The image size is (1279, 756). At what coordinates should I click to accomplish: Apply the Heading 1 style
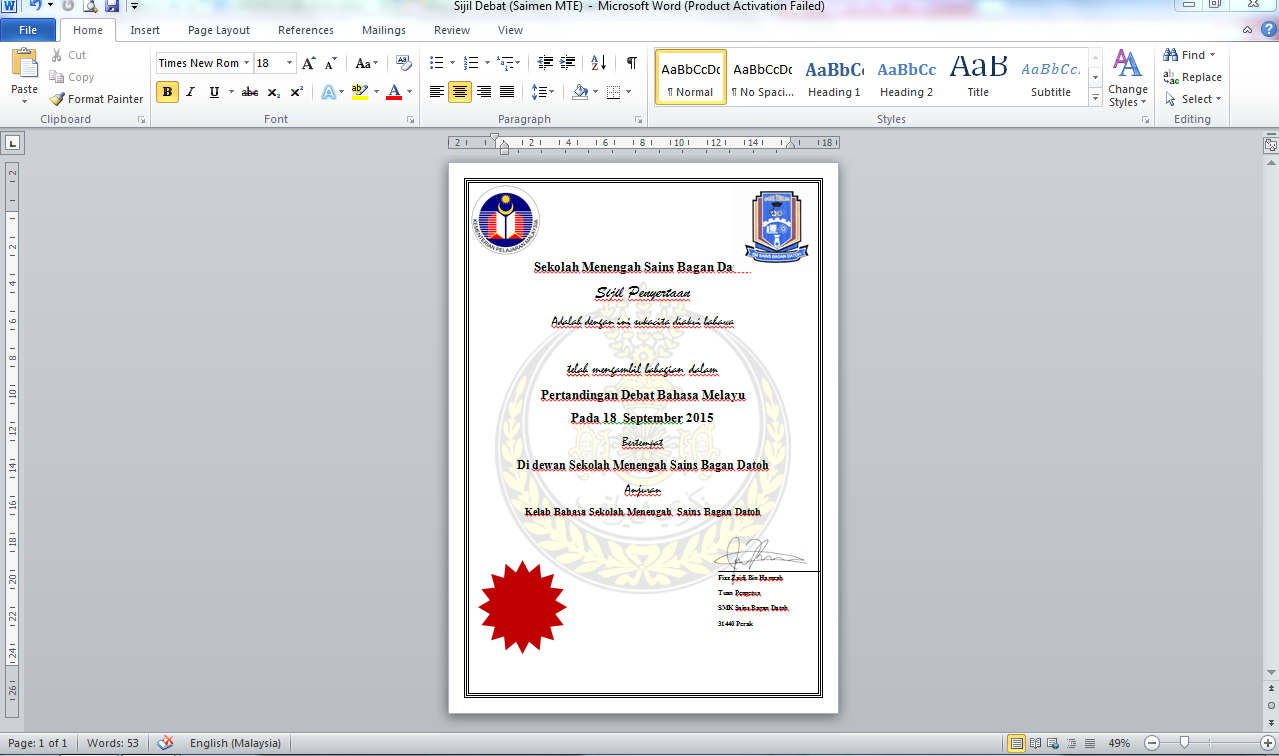(x=834, y=77)
